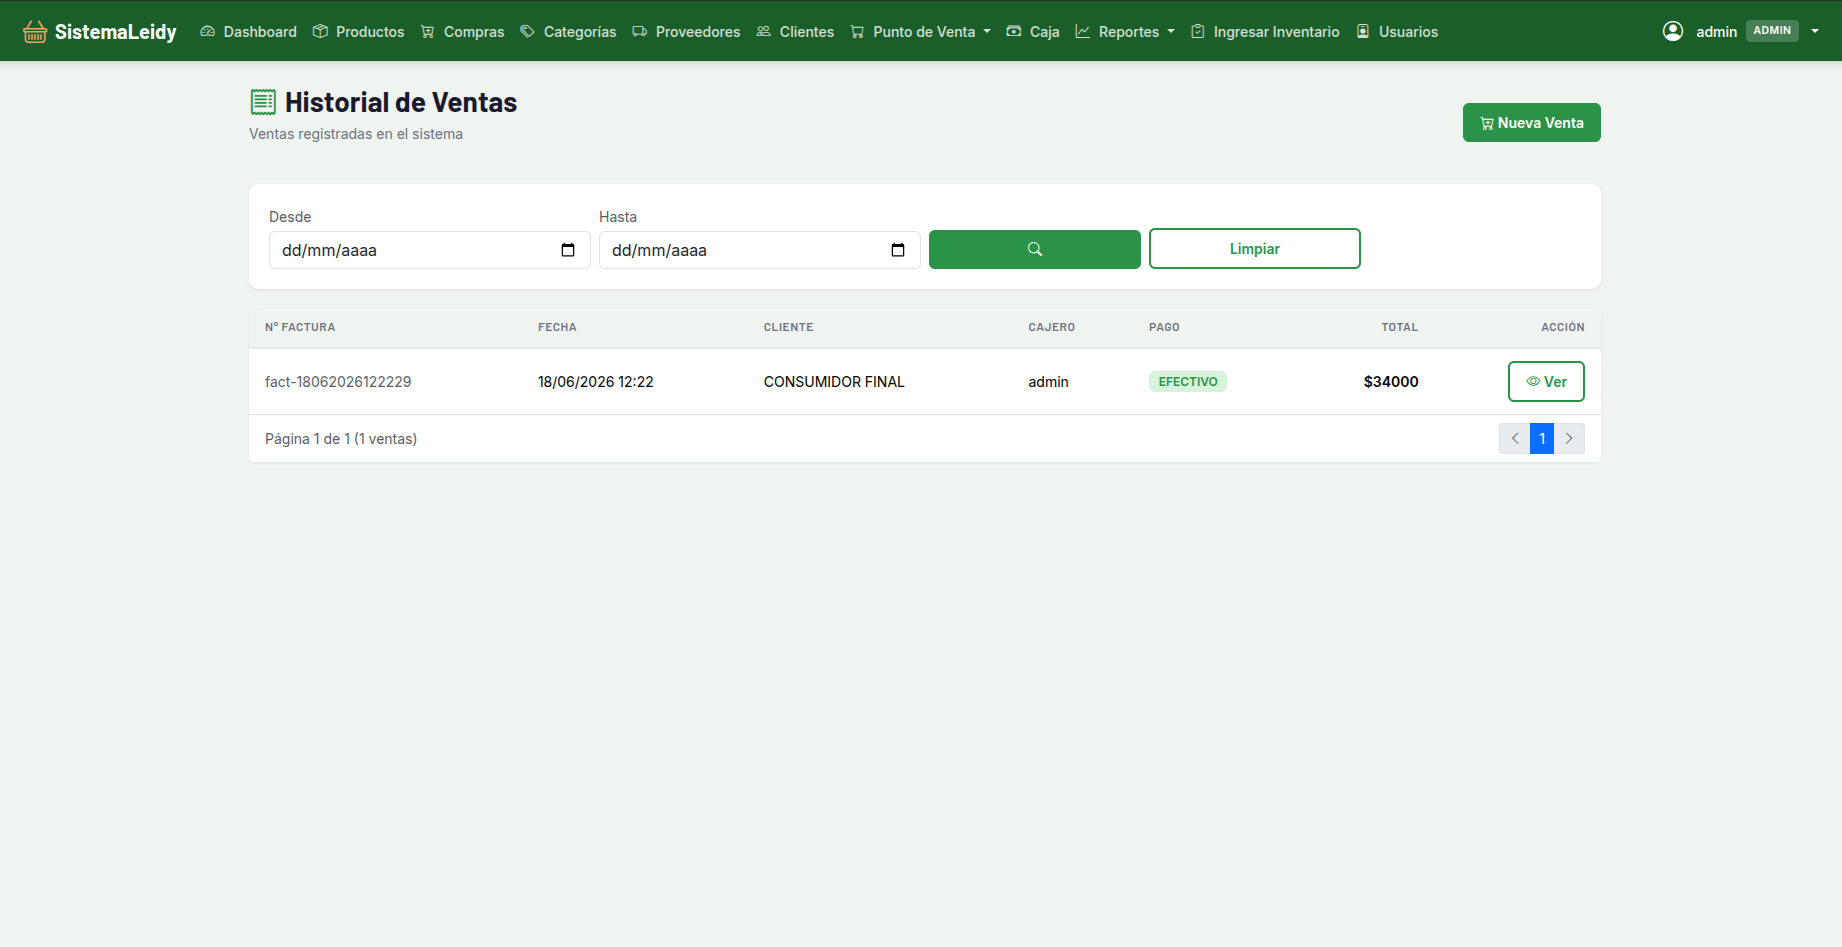Click the green search magnifier button
Image resolution: width=1842 pixels, height=947 pixels.
click(x=1035, y=249)
